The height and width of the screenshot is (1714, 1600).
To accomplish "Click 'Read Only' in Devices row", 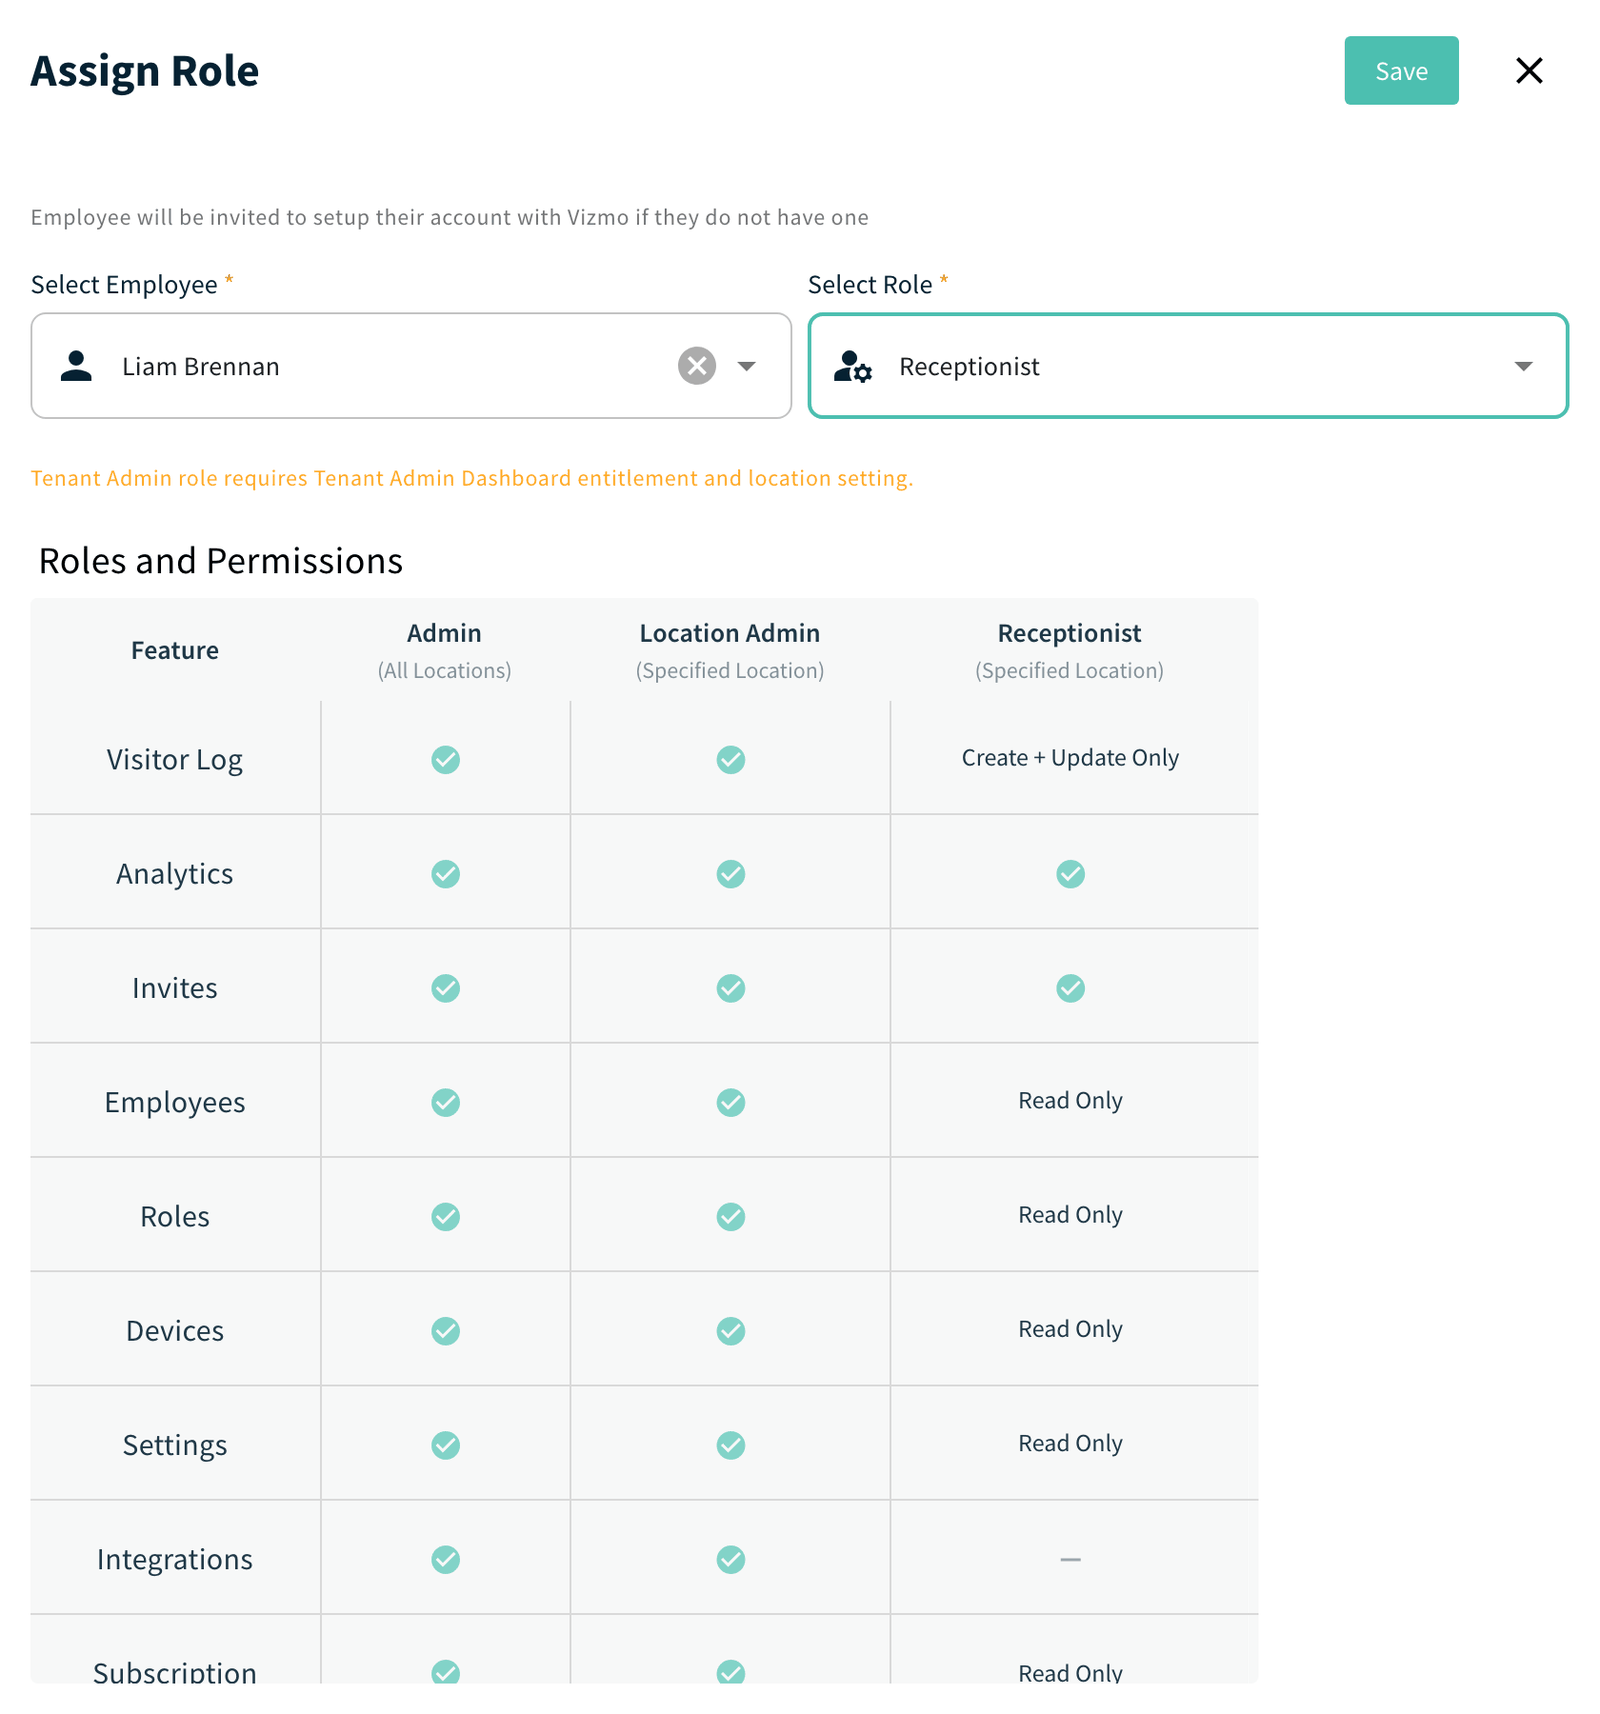I will click(x=1070, y=1329).
